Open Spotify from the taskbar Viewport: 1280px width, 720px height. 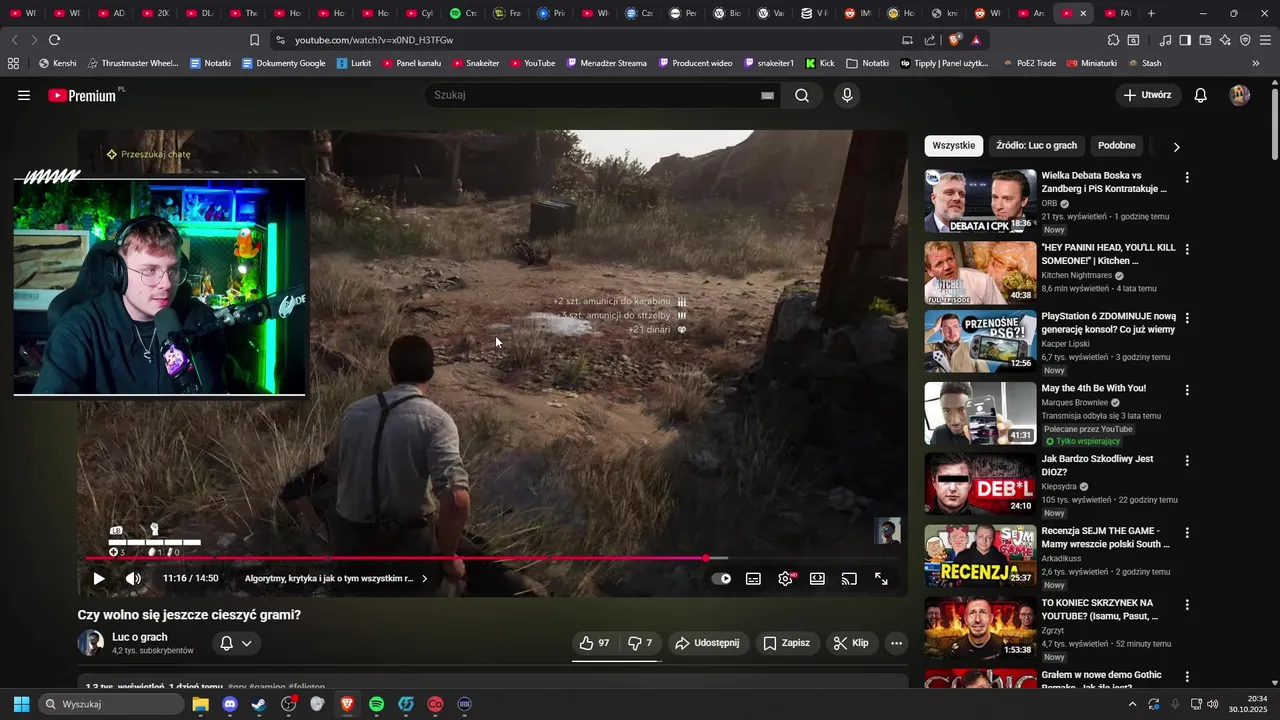(x=376, y=704)
